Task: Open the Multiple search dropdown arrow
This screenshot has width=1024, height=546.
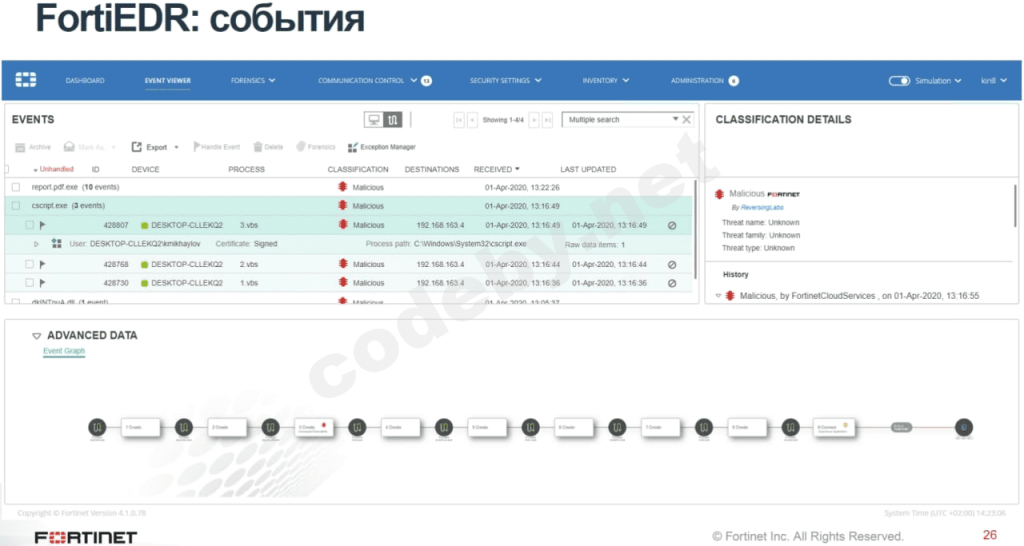Action: pyautogui.click(x=675, y=119)
